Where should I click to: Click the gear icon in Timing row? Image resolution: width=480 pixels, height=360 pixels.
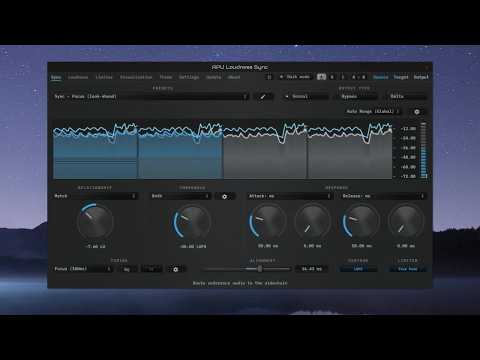[176, 269]
